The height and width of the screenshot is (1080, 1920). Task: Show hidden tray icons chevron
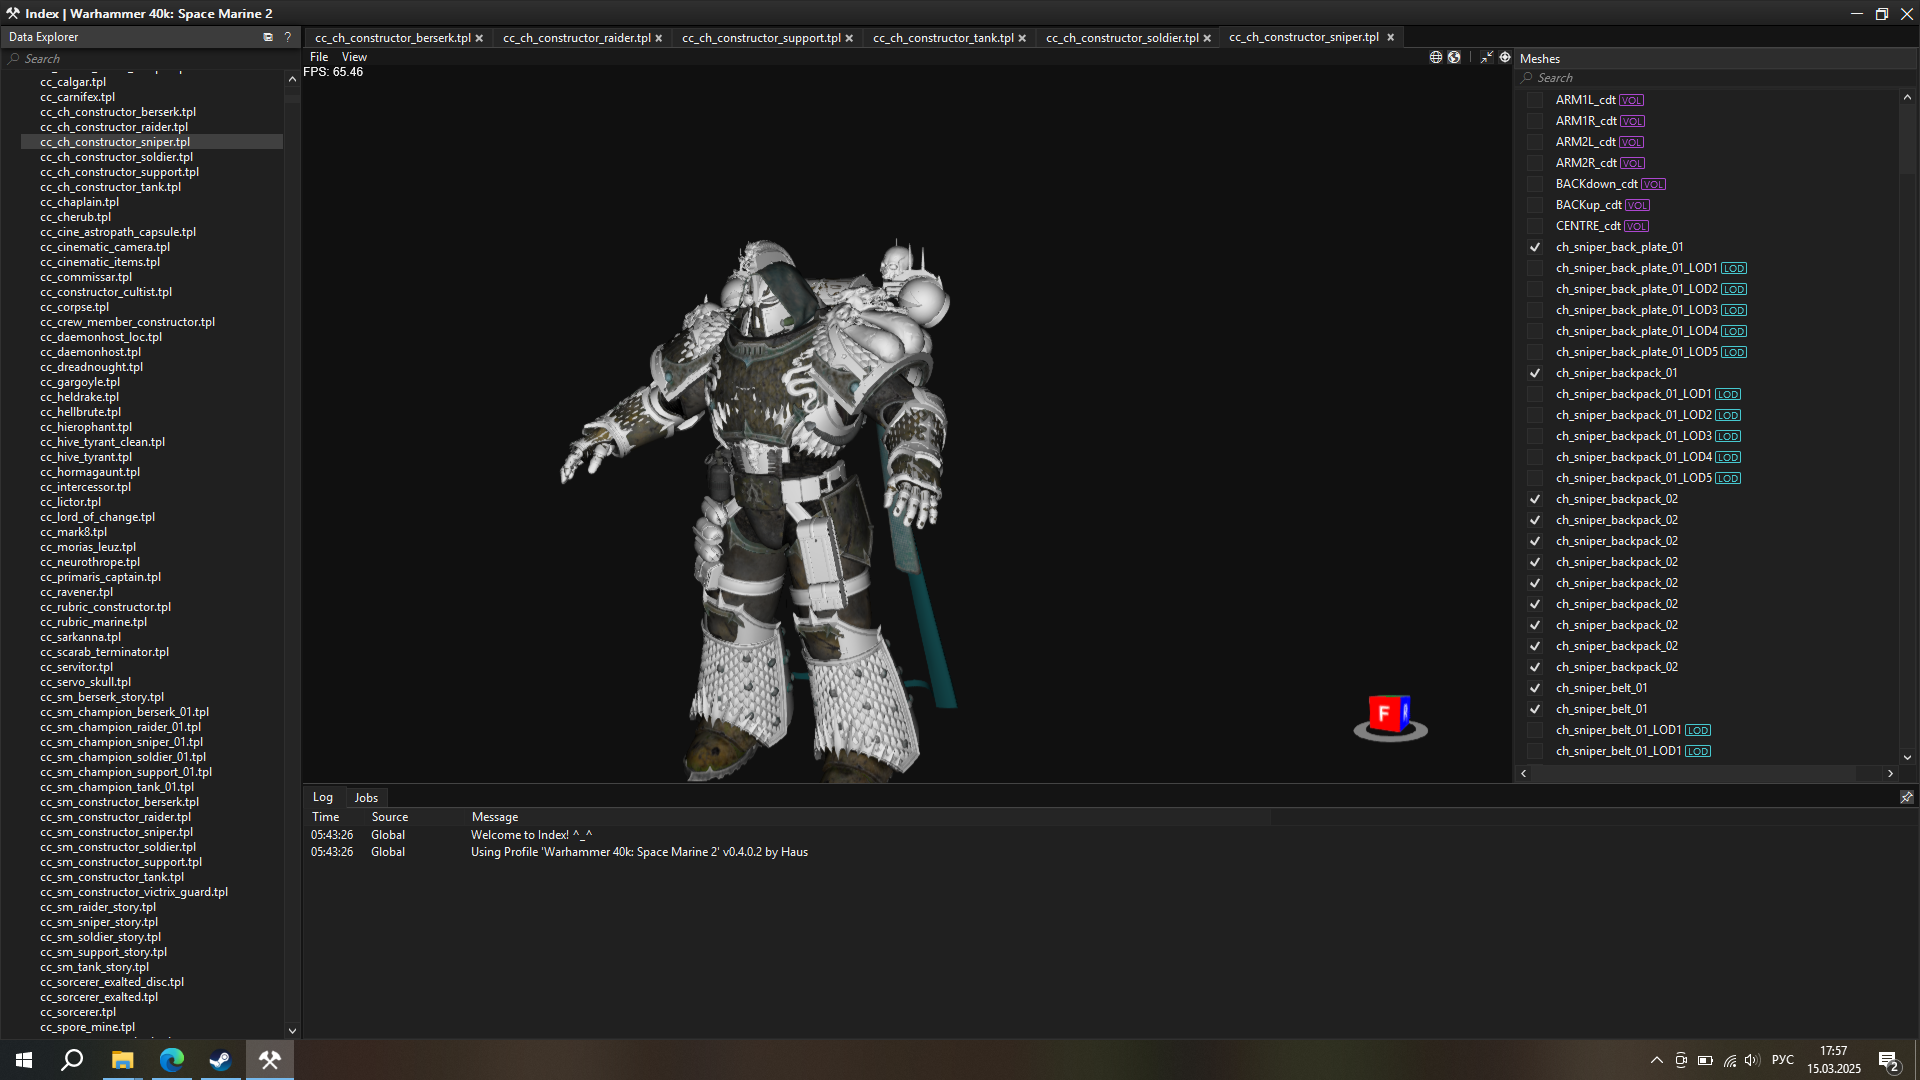[1657, 1060]
